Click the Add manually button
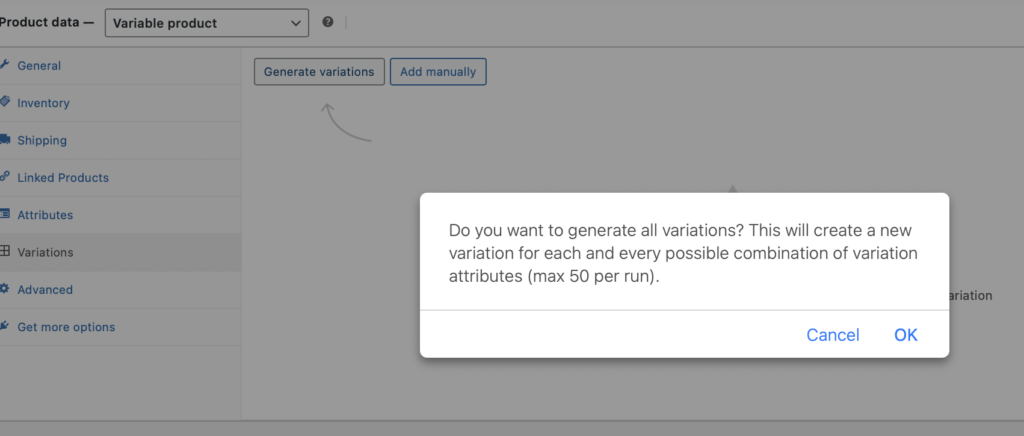Viewport: 1024px width, 436px height. point(438,72)
